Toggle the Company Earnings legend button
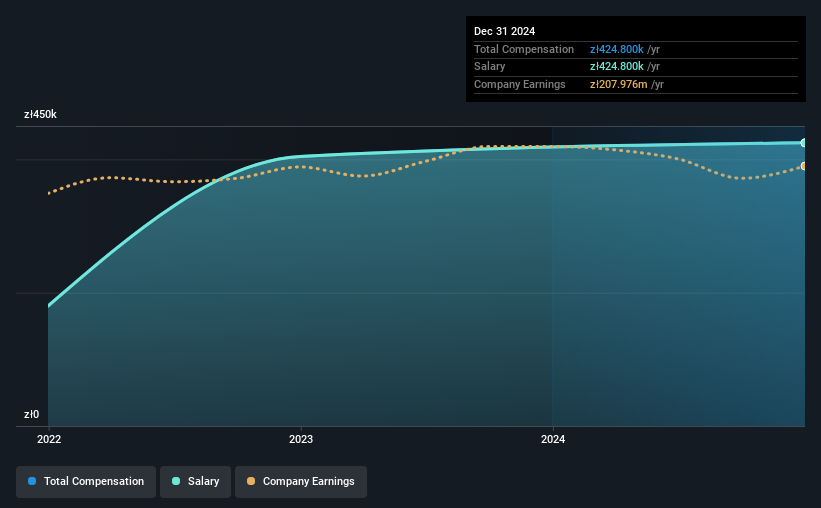Viewport: 821px width, 508px height. (x=301, y=481)
